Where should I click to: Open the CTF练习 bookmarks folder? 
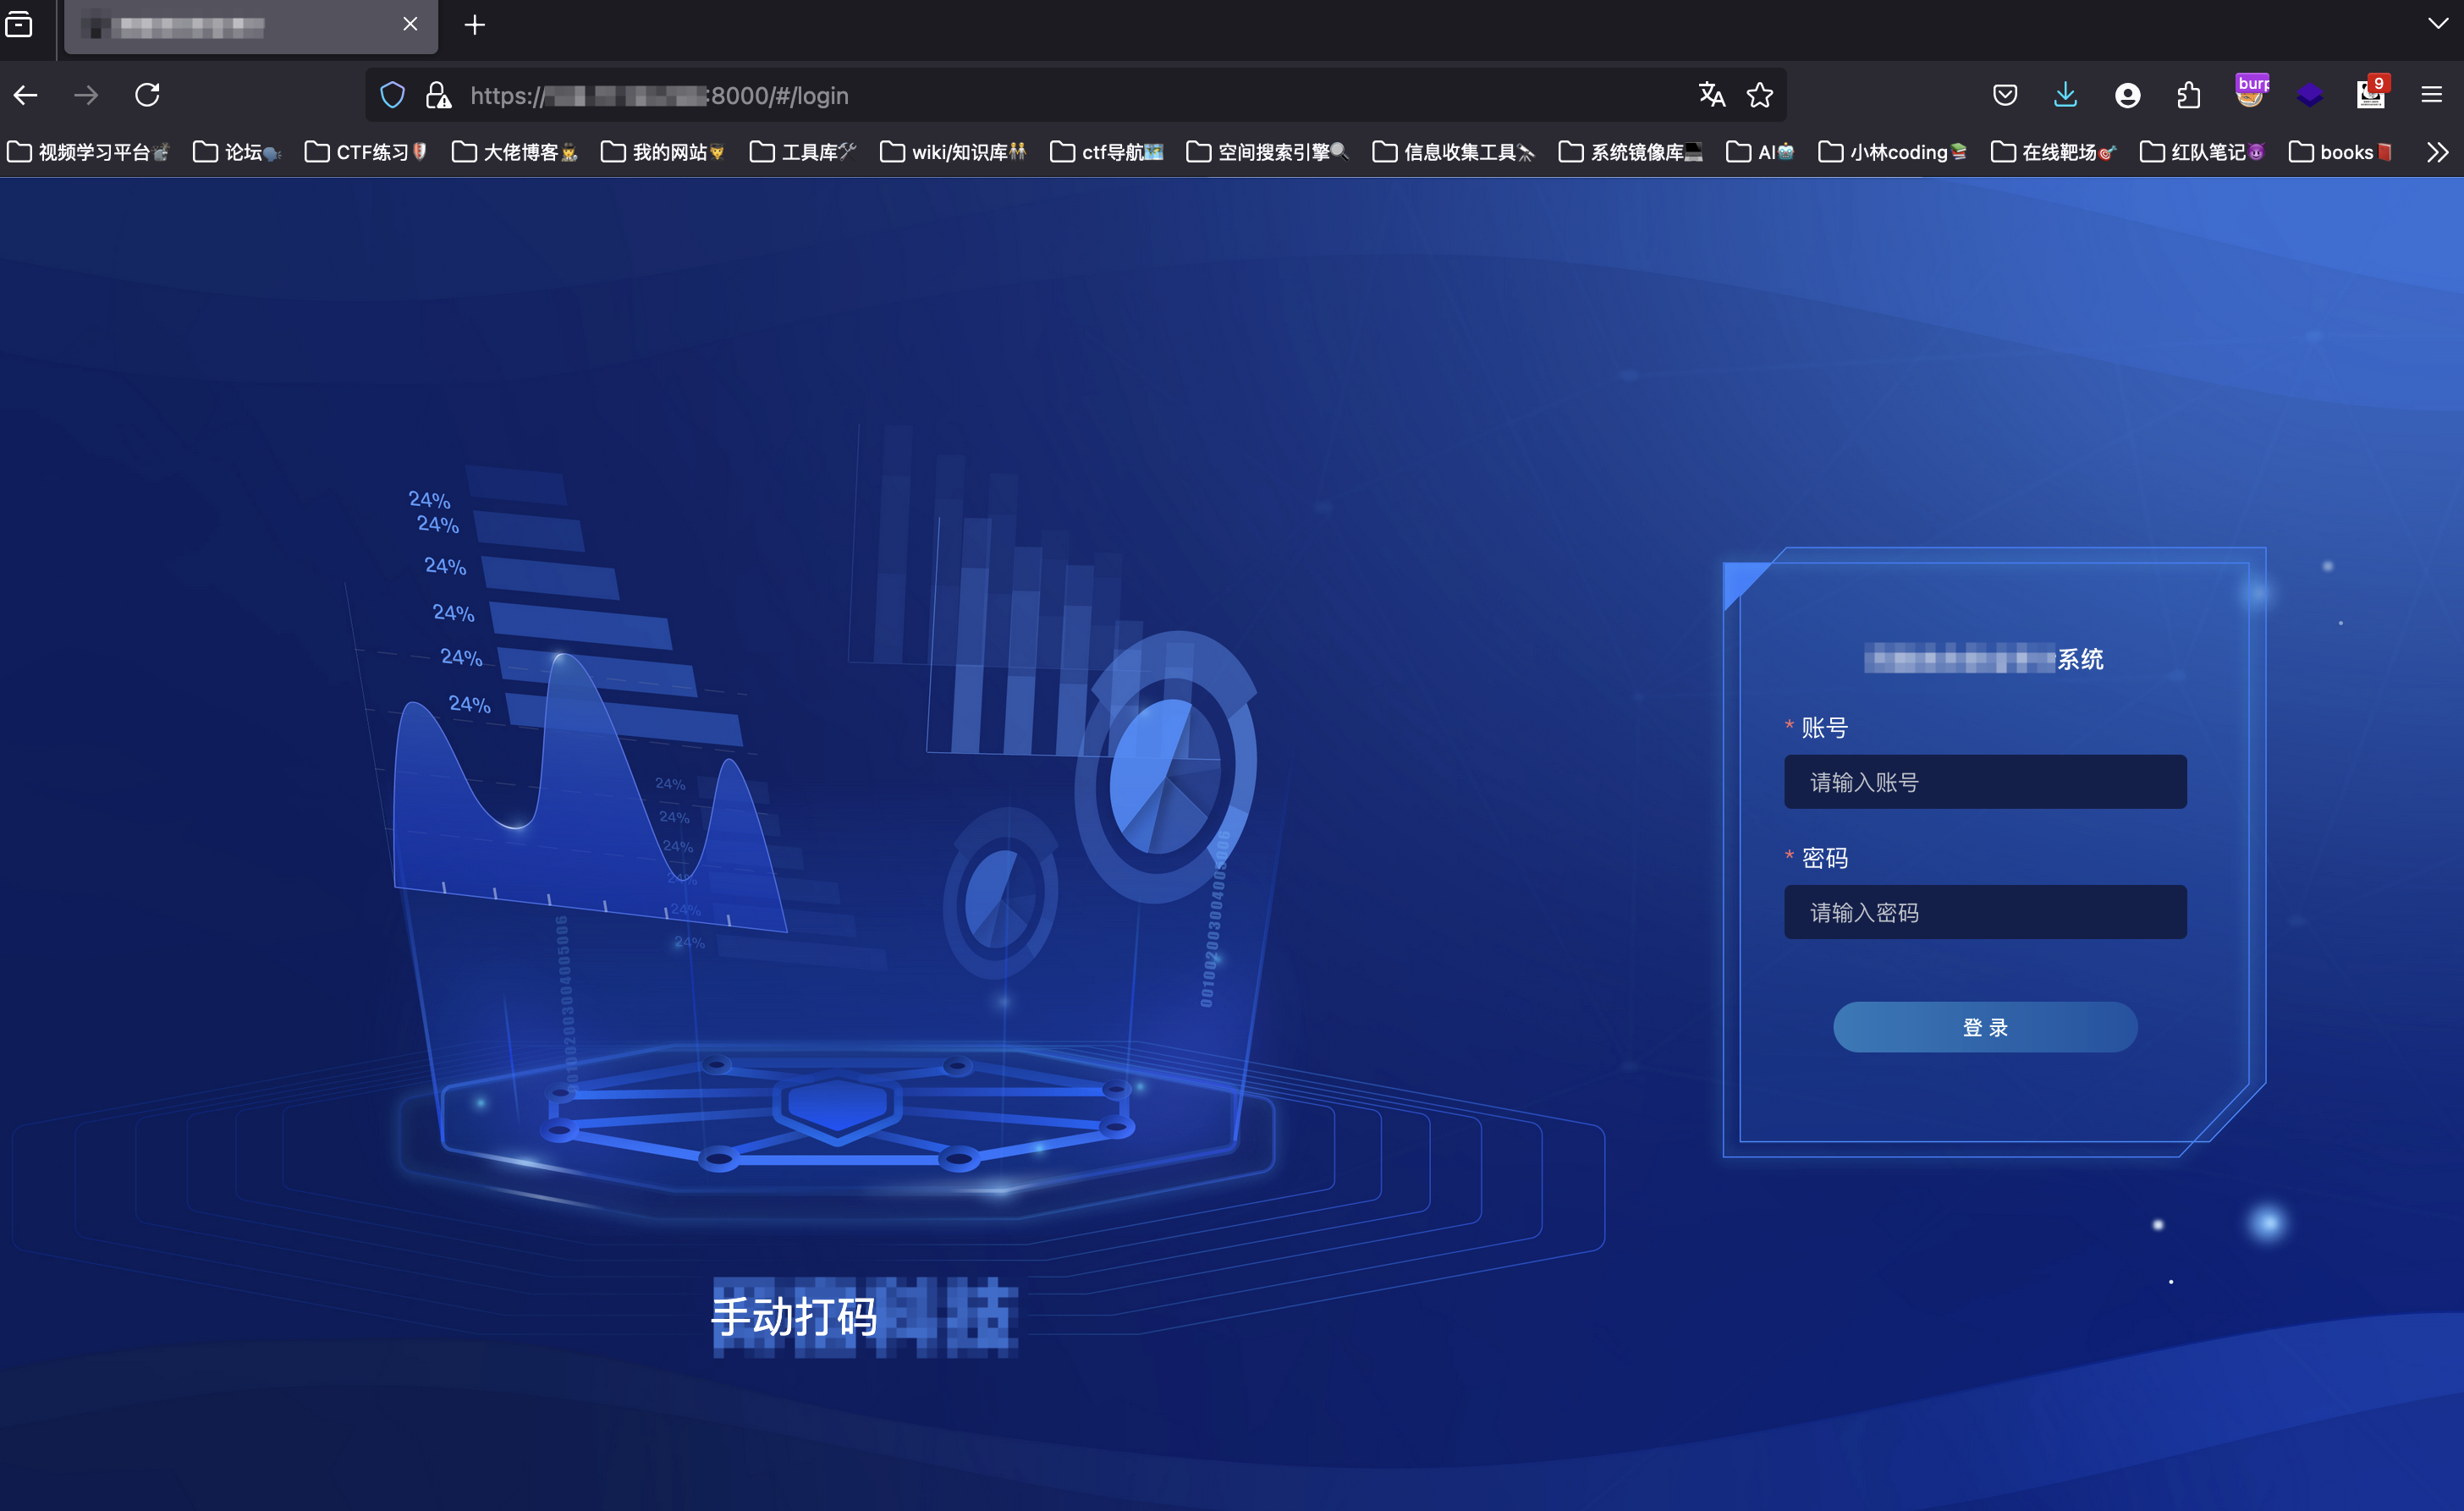366,152
